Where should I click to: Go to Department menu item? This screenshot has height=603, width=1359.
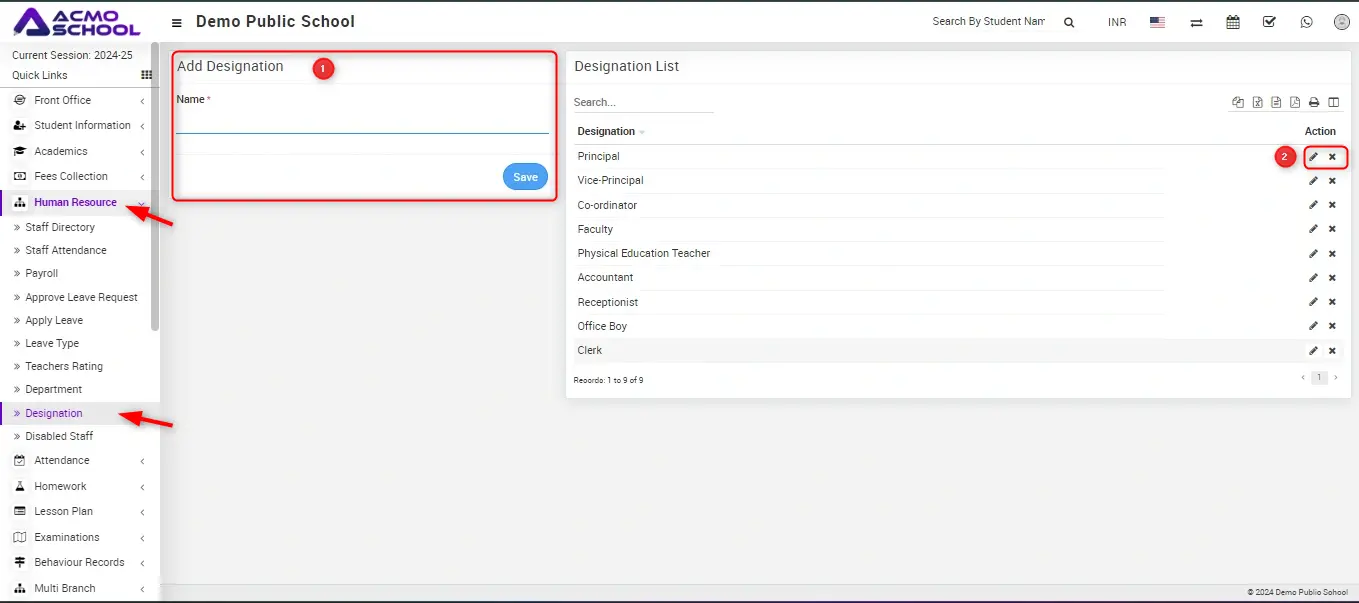[54, 389]
